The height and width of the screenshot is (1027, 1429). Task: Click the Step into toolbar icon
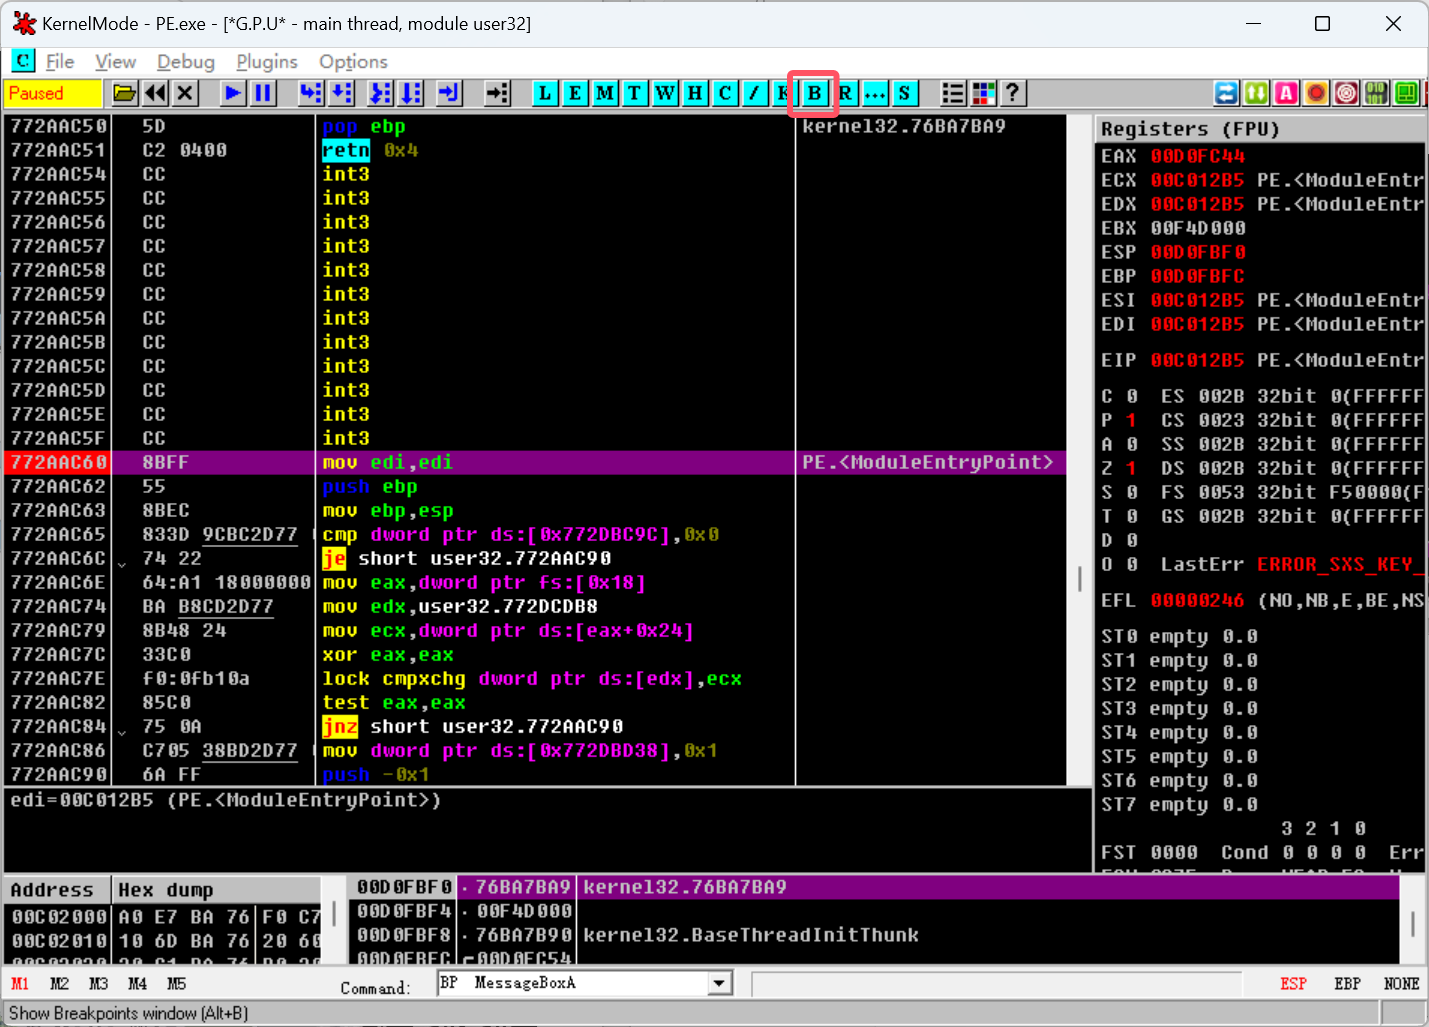point(311,93)
